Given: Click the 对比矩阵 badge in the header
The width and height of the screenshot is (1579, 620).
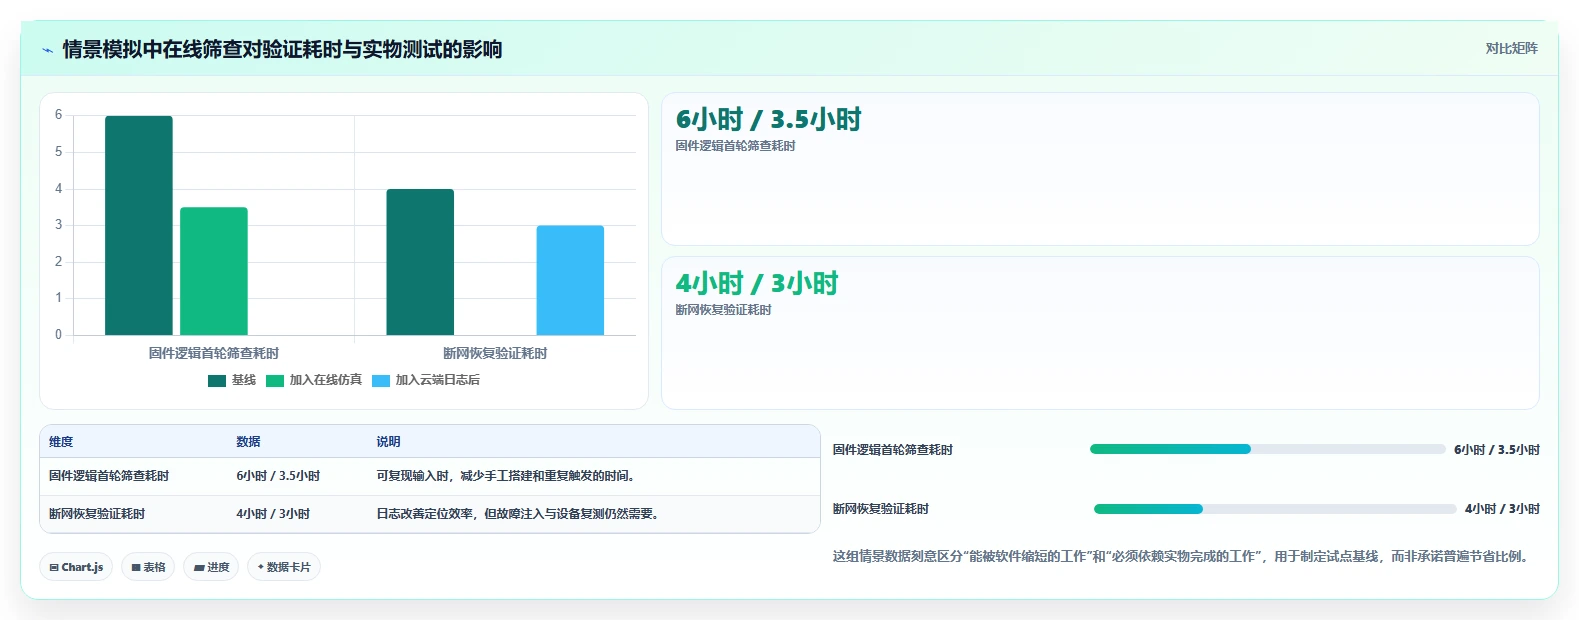Looking at the screenshot, I should pyautogui.click(x=1511, y=48).
